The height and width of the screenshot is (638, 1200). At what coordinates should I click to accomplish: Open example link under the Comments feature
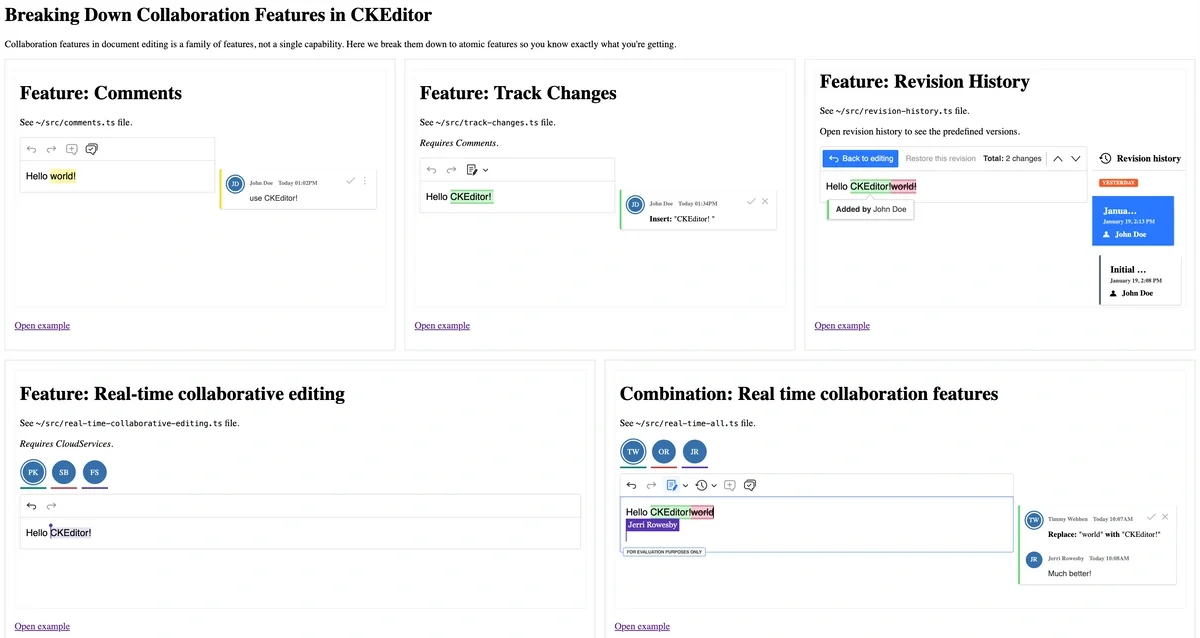[x=42, y=325]
